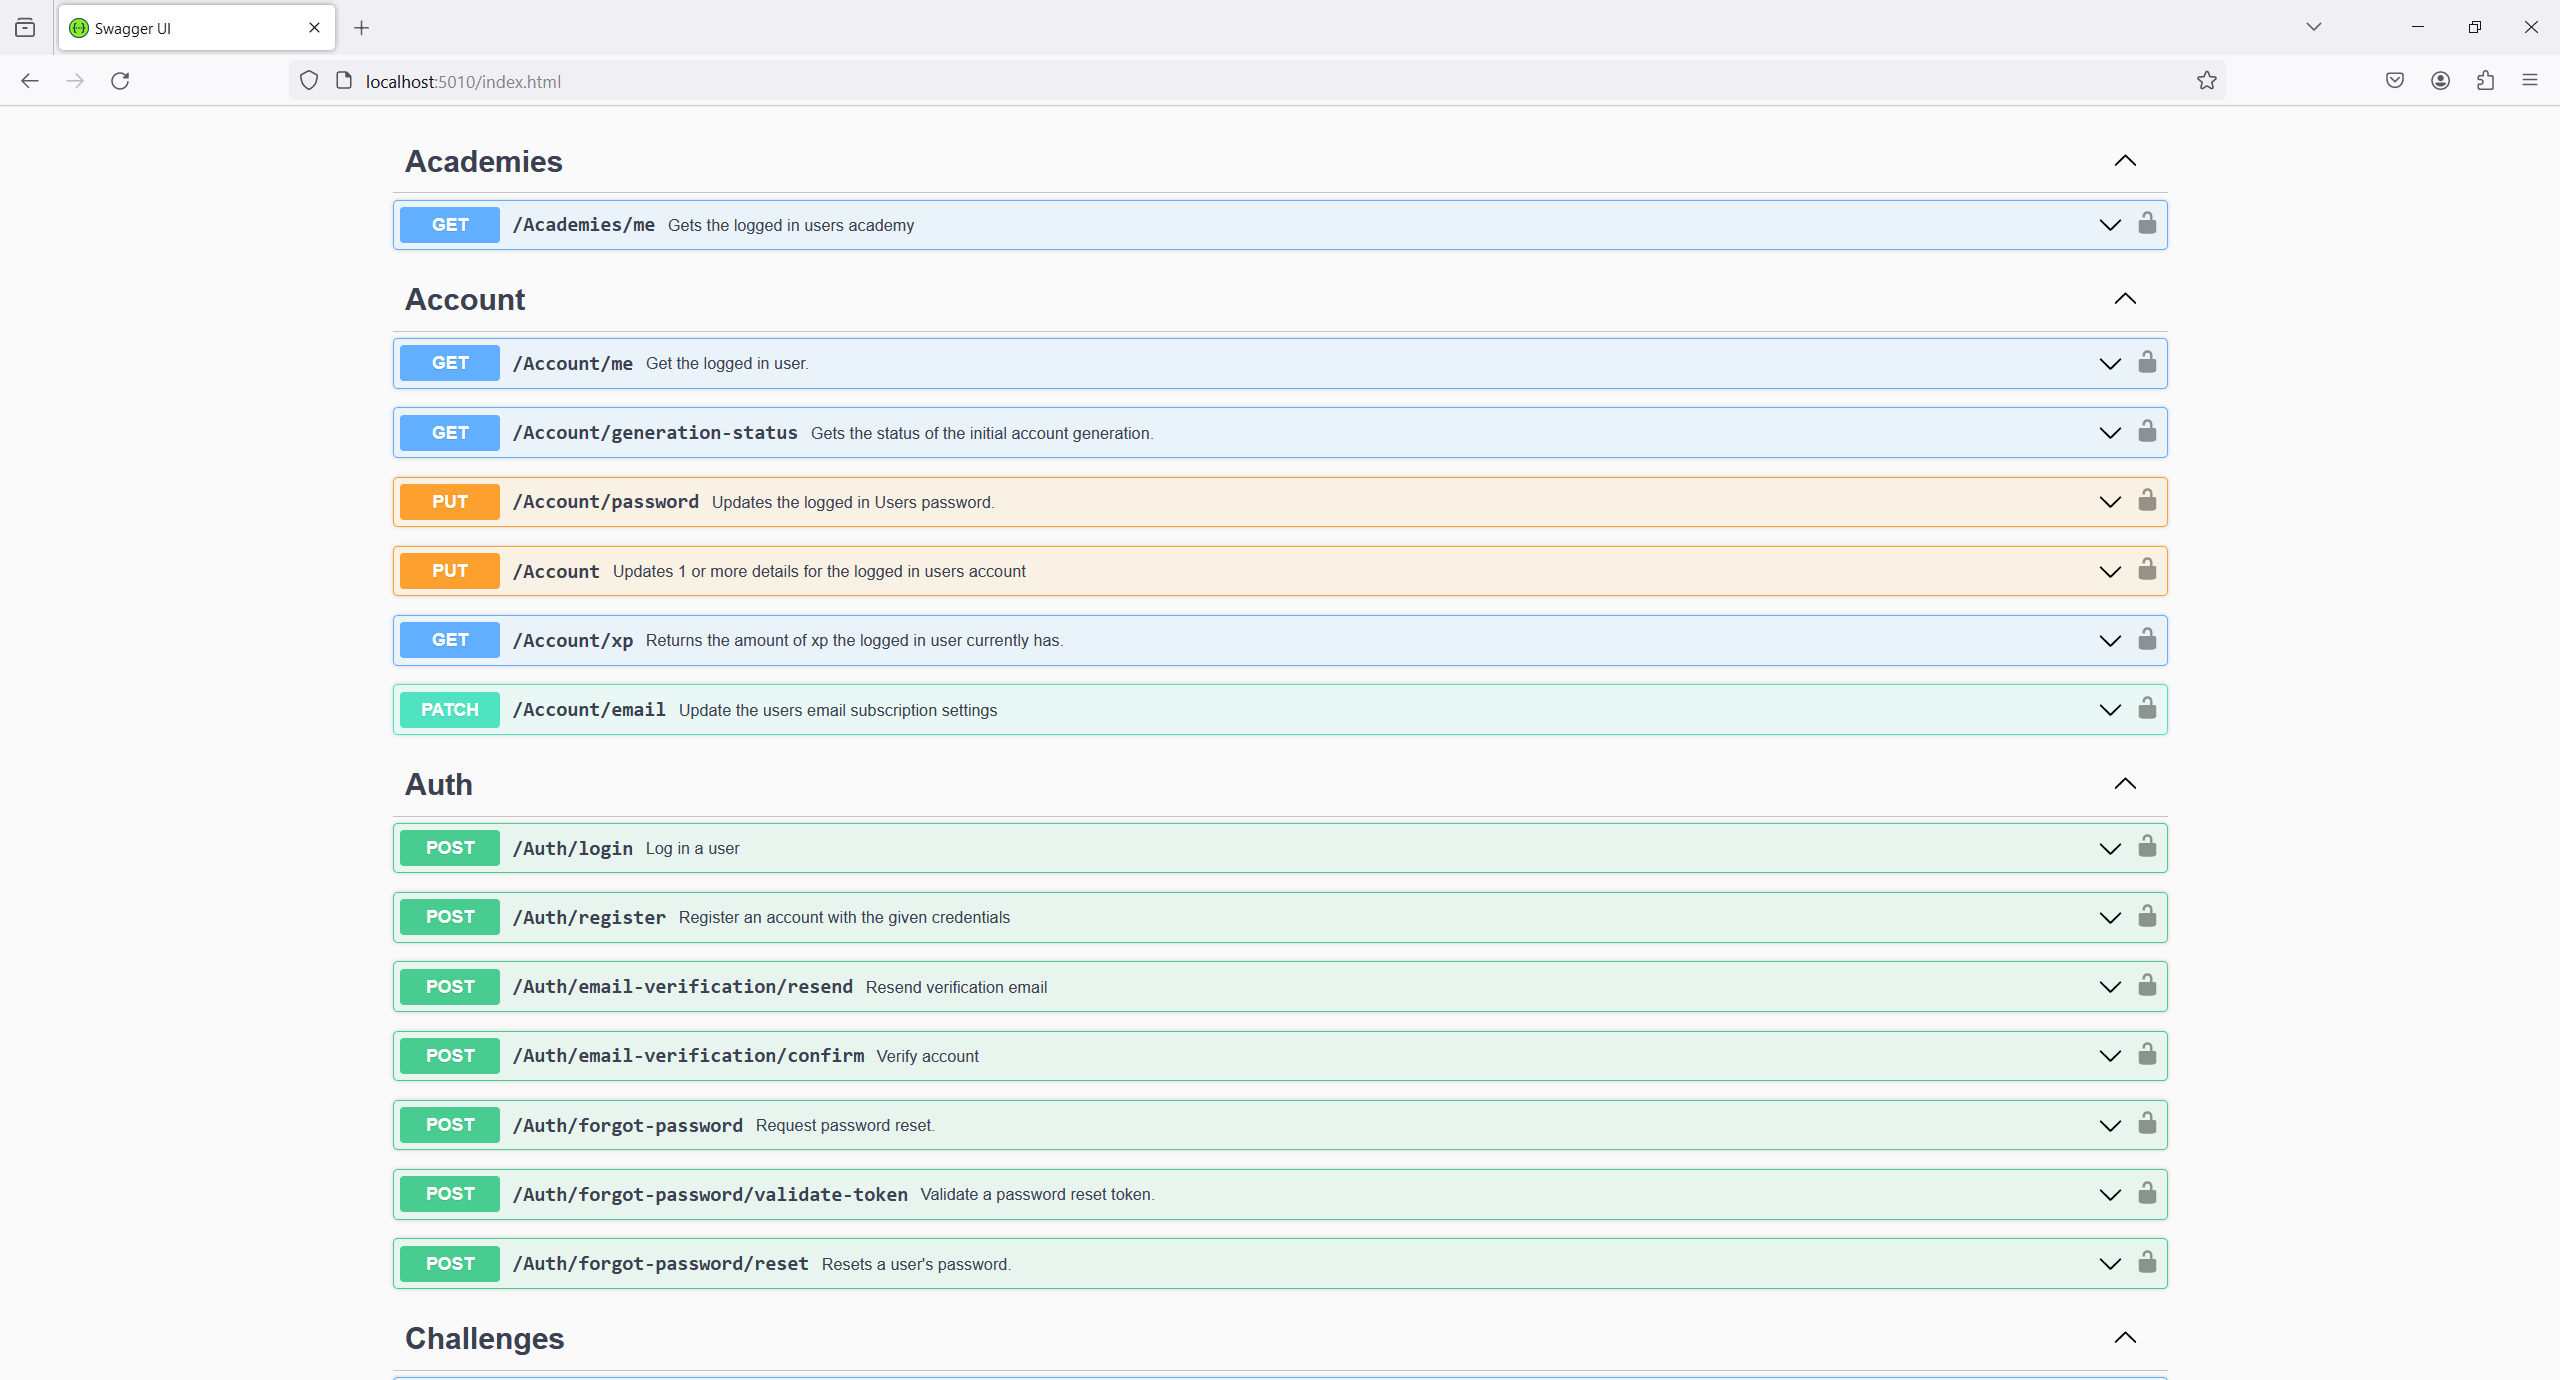The height and width of the screenshot is (1380, 2560).
Task: Click the PUT method badge for /Account
Action: (x=450, y=571)
